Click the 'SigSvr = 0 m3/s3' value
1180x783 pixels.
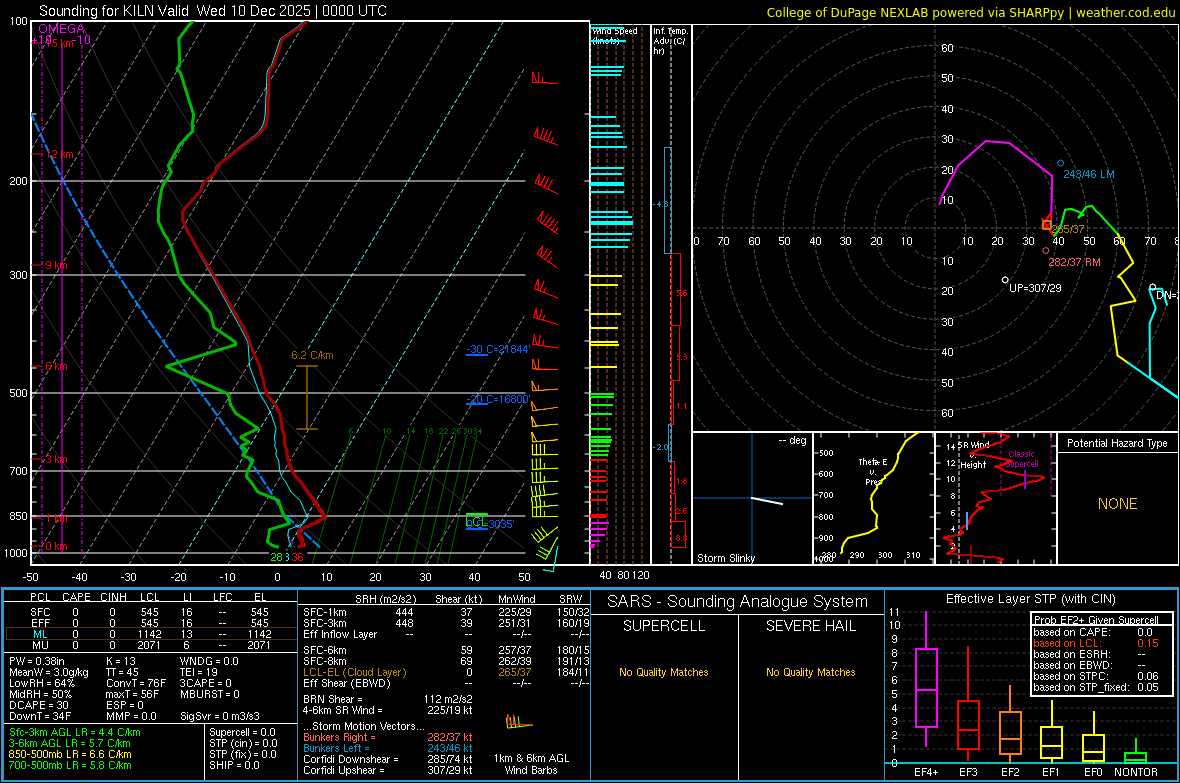[220, 716]
